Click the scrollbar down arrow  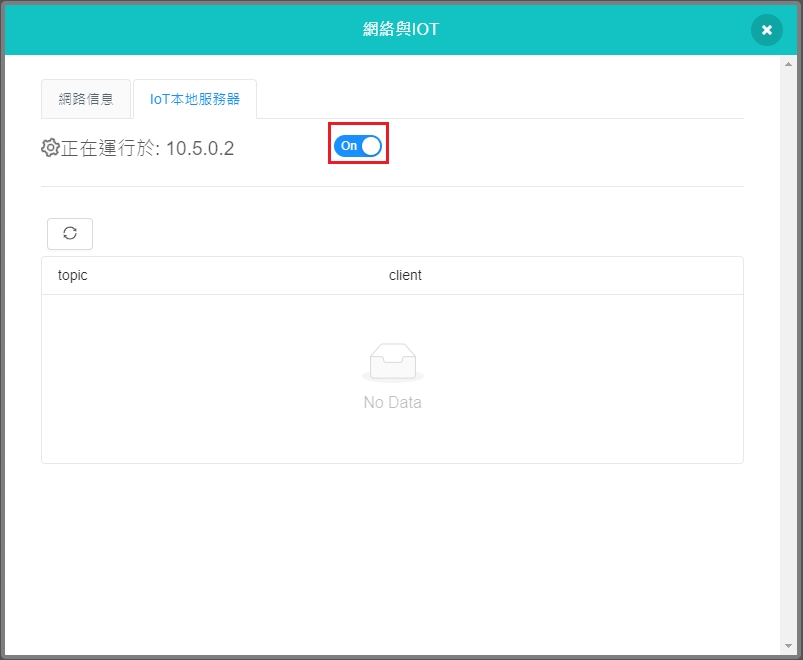pyautogui.click(x=789, y=646)
